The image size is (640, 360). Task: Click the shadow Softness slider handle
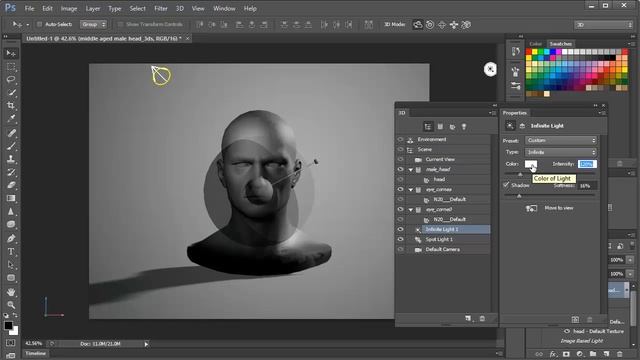pos(519,196)
